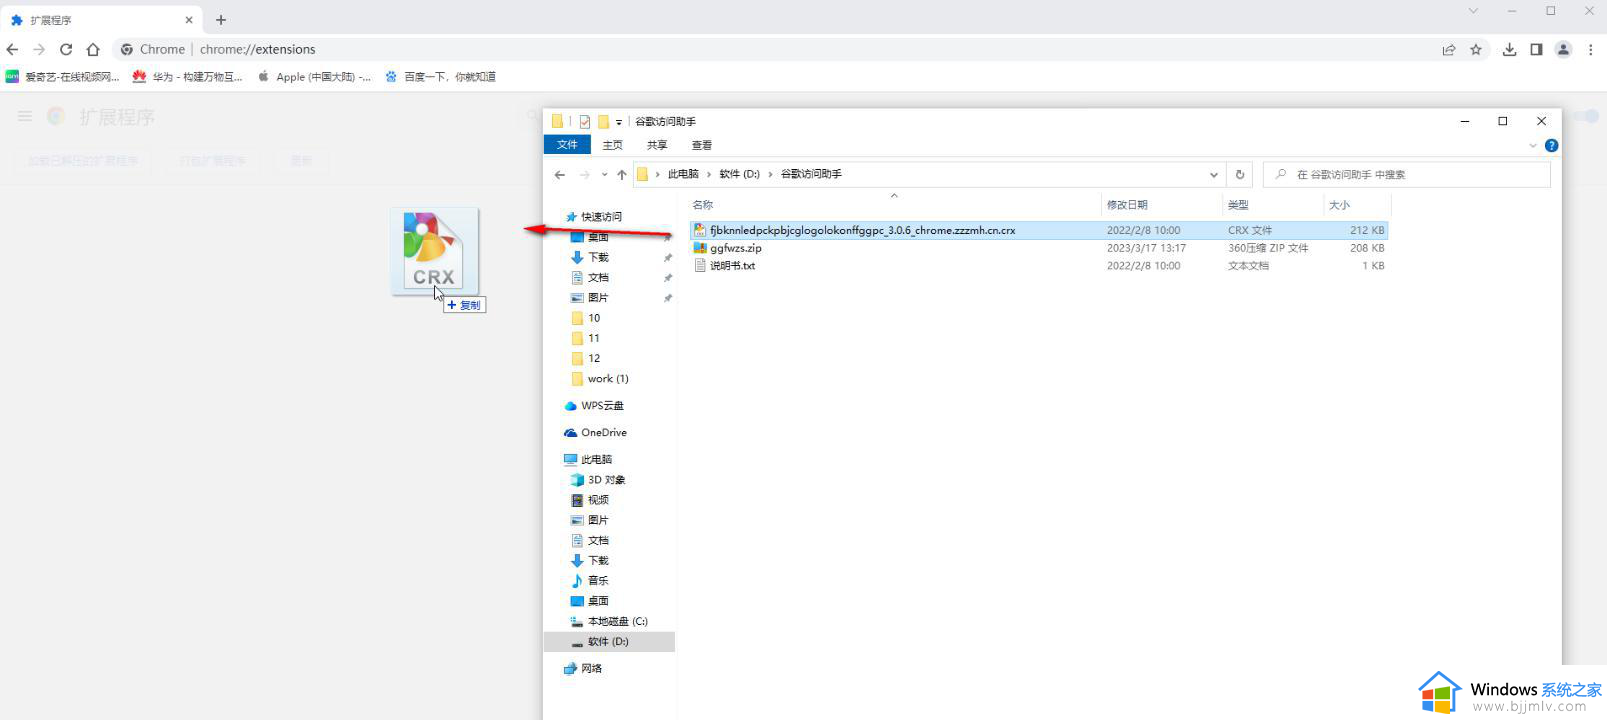
Task: Refresh the Explorer folder view
Action: point(1240,174)
